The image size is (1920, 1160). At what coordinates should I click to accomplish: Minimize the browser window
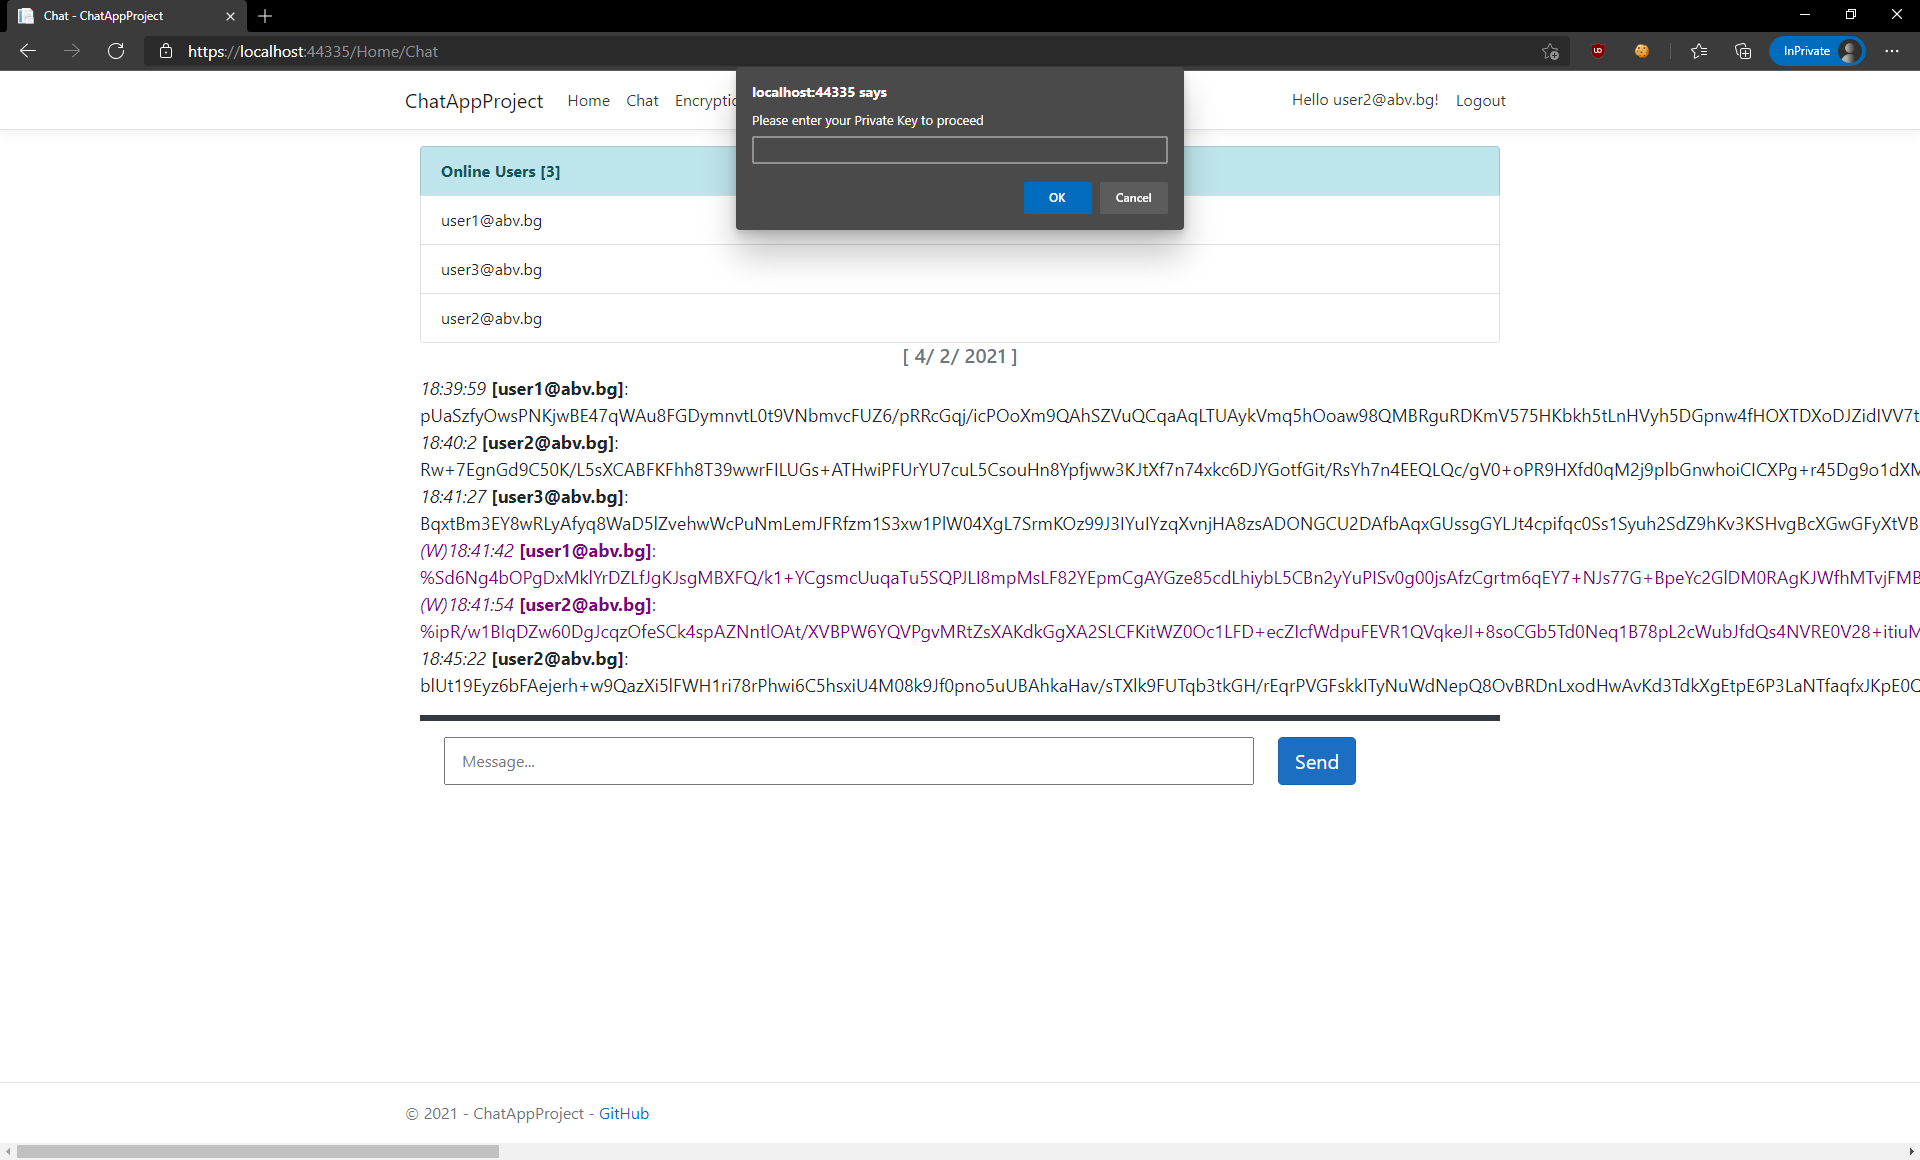pyautogui.click(x=1805, y=15)
